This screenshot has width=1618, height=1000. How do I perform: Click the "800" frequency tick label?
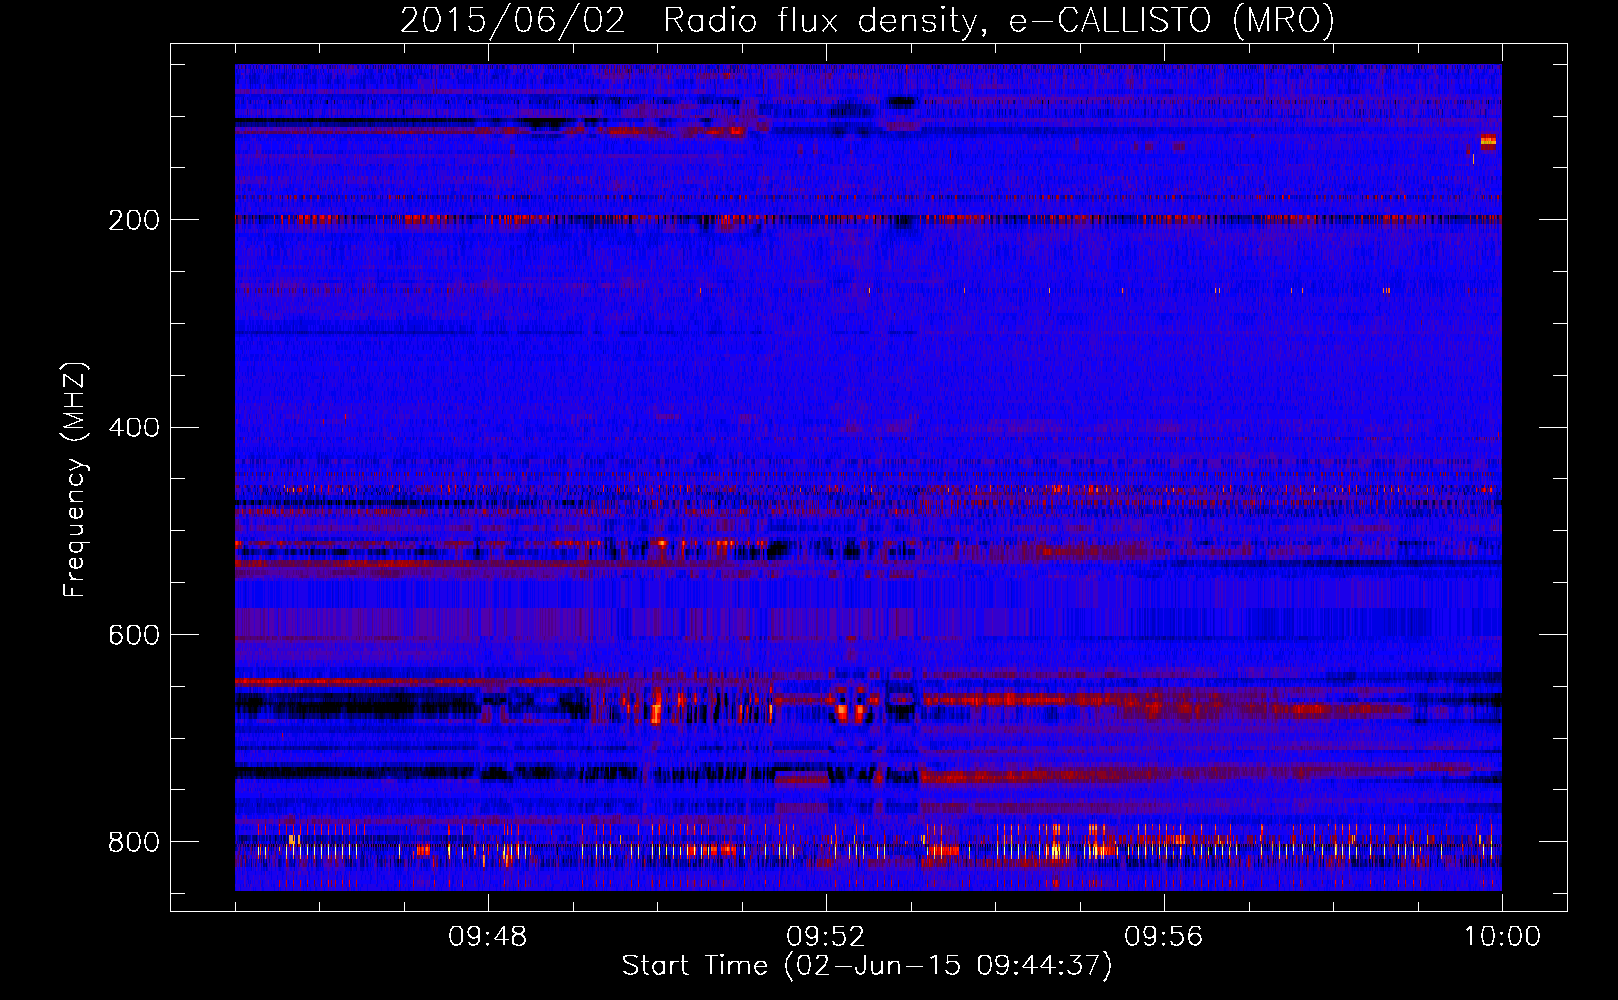[134, 843]
